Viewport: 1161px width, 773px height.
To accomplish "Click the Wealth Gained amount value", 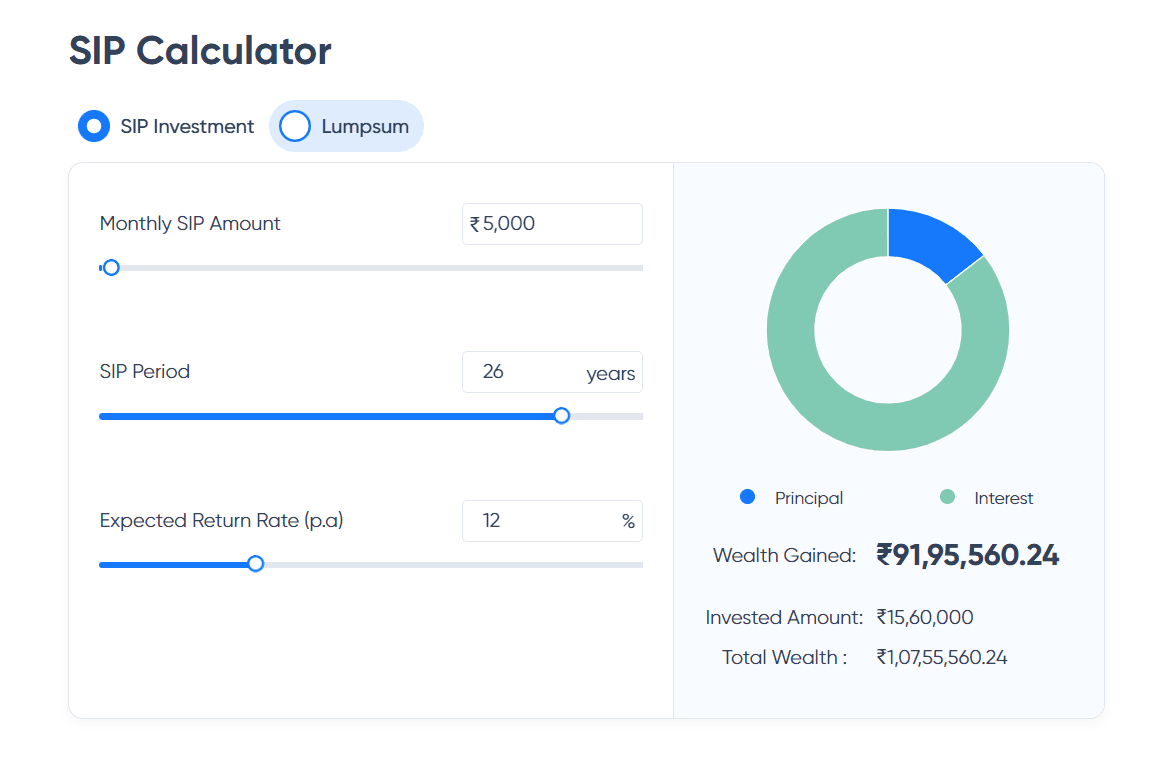I will [967, 555].
